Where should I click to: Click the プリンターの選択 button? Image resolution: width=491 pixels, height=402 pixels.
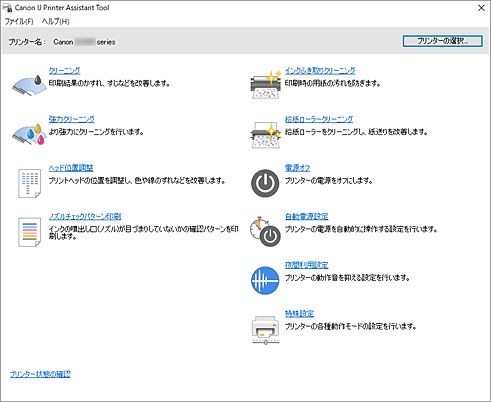coord(442,41)
